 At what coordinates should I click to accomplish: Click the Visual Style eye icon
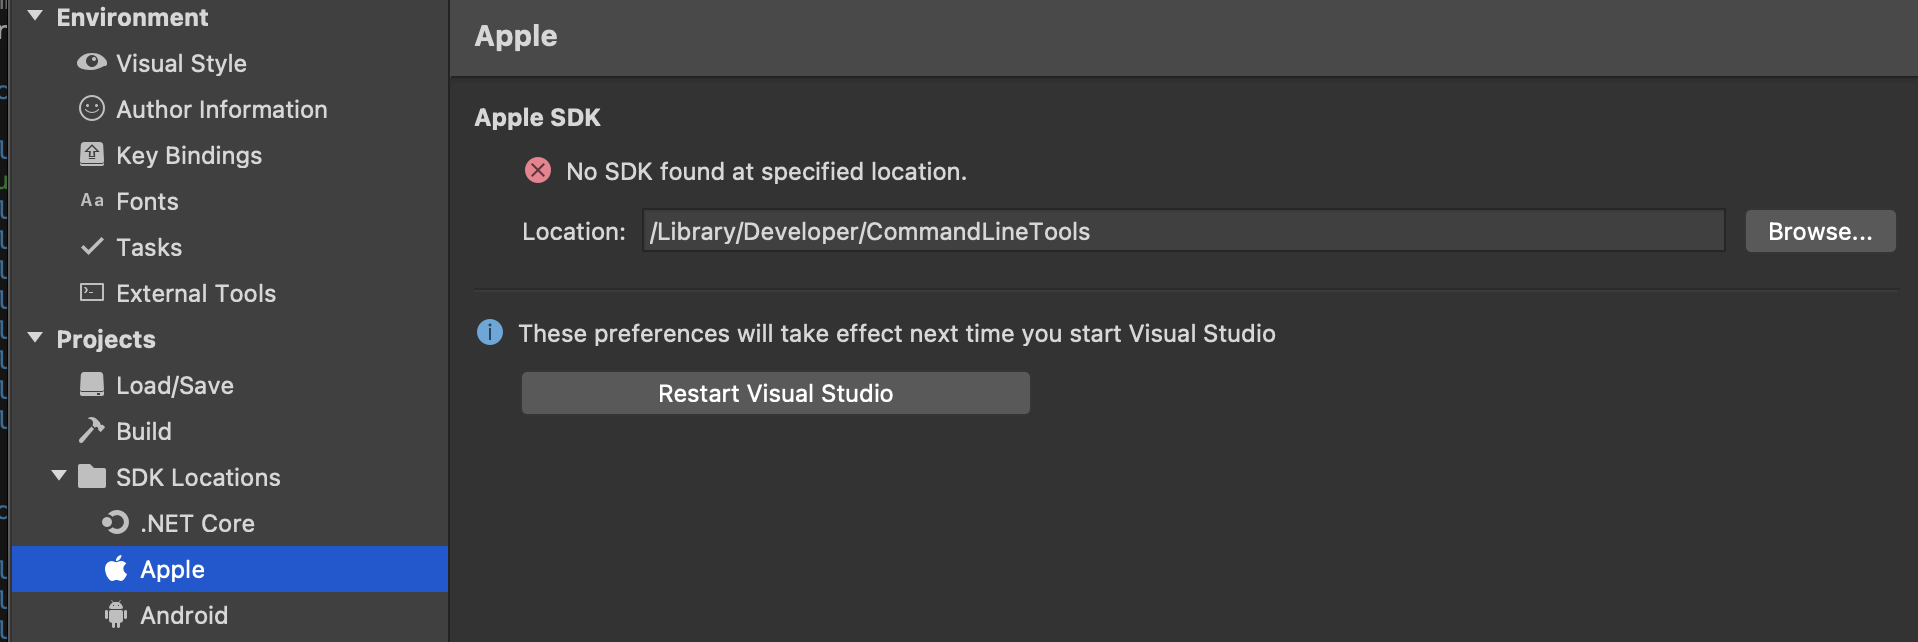coord(92,62)
